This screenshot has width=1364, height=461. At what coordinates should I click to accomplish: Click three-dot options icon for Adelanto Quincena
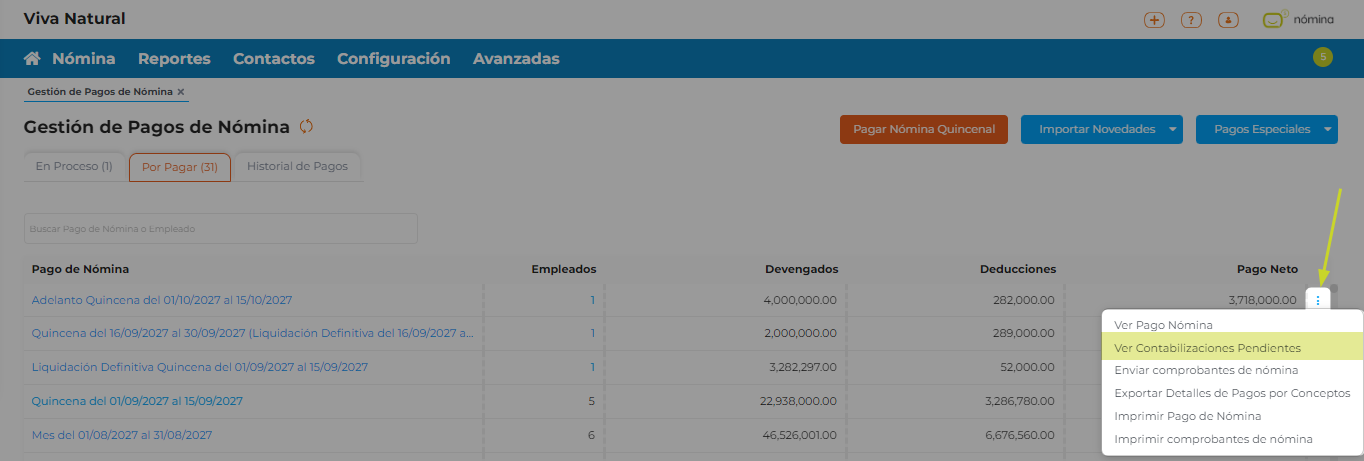pos(1318,300)
